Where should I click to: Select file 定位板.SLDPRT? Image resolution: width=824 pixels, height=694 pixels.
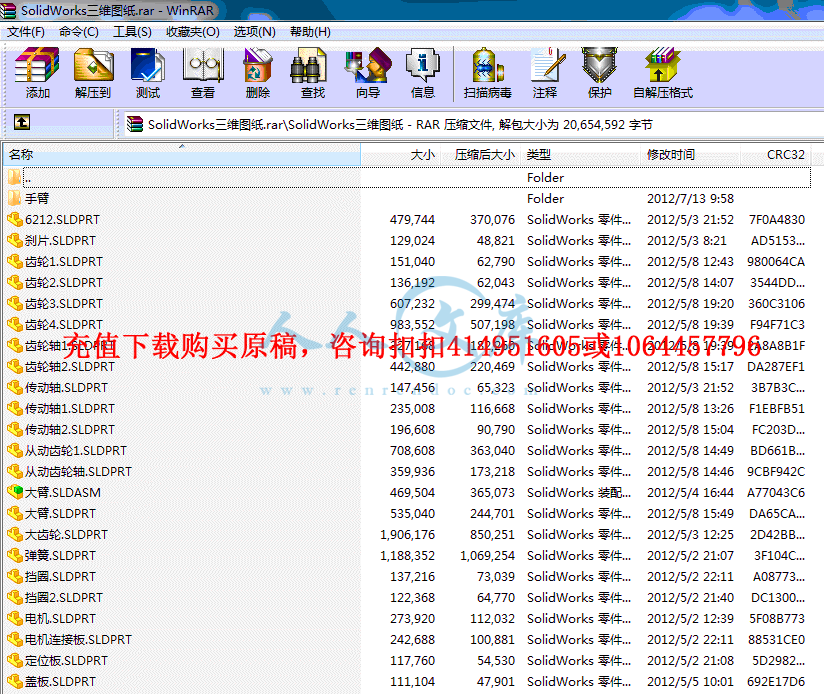point(66,661)
